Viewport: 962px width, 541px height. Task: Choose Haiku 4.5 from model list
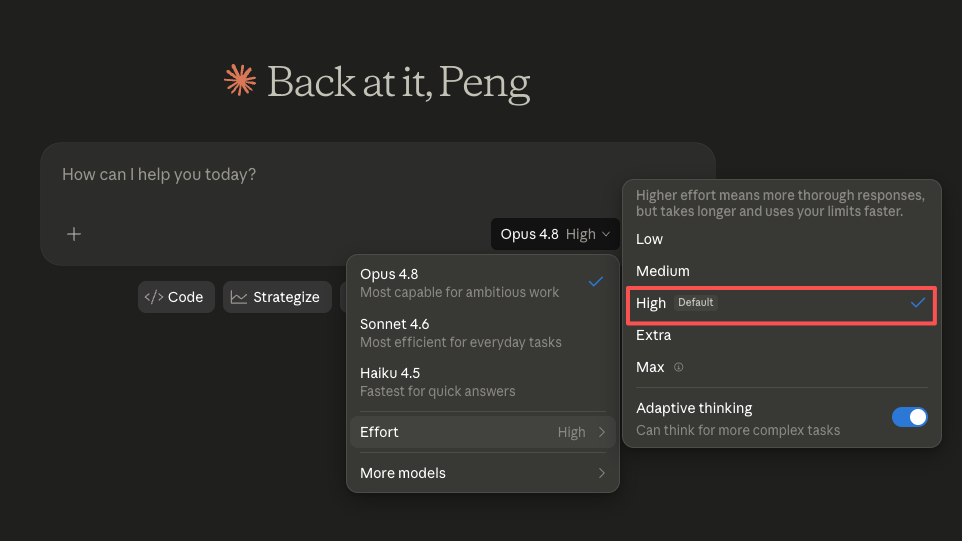pos(483,382)
